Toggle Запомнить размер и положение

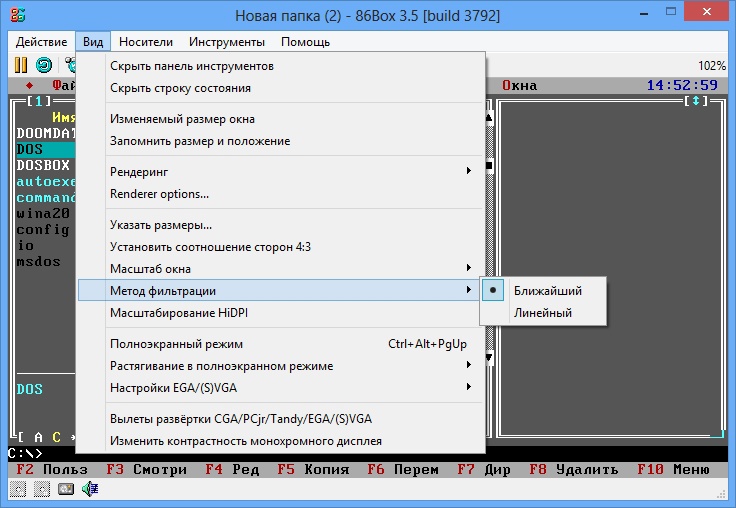click(x=281, y=141)
